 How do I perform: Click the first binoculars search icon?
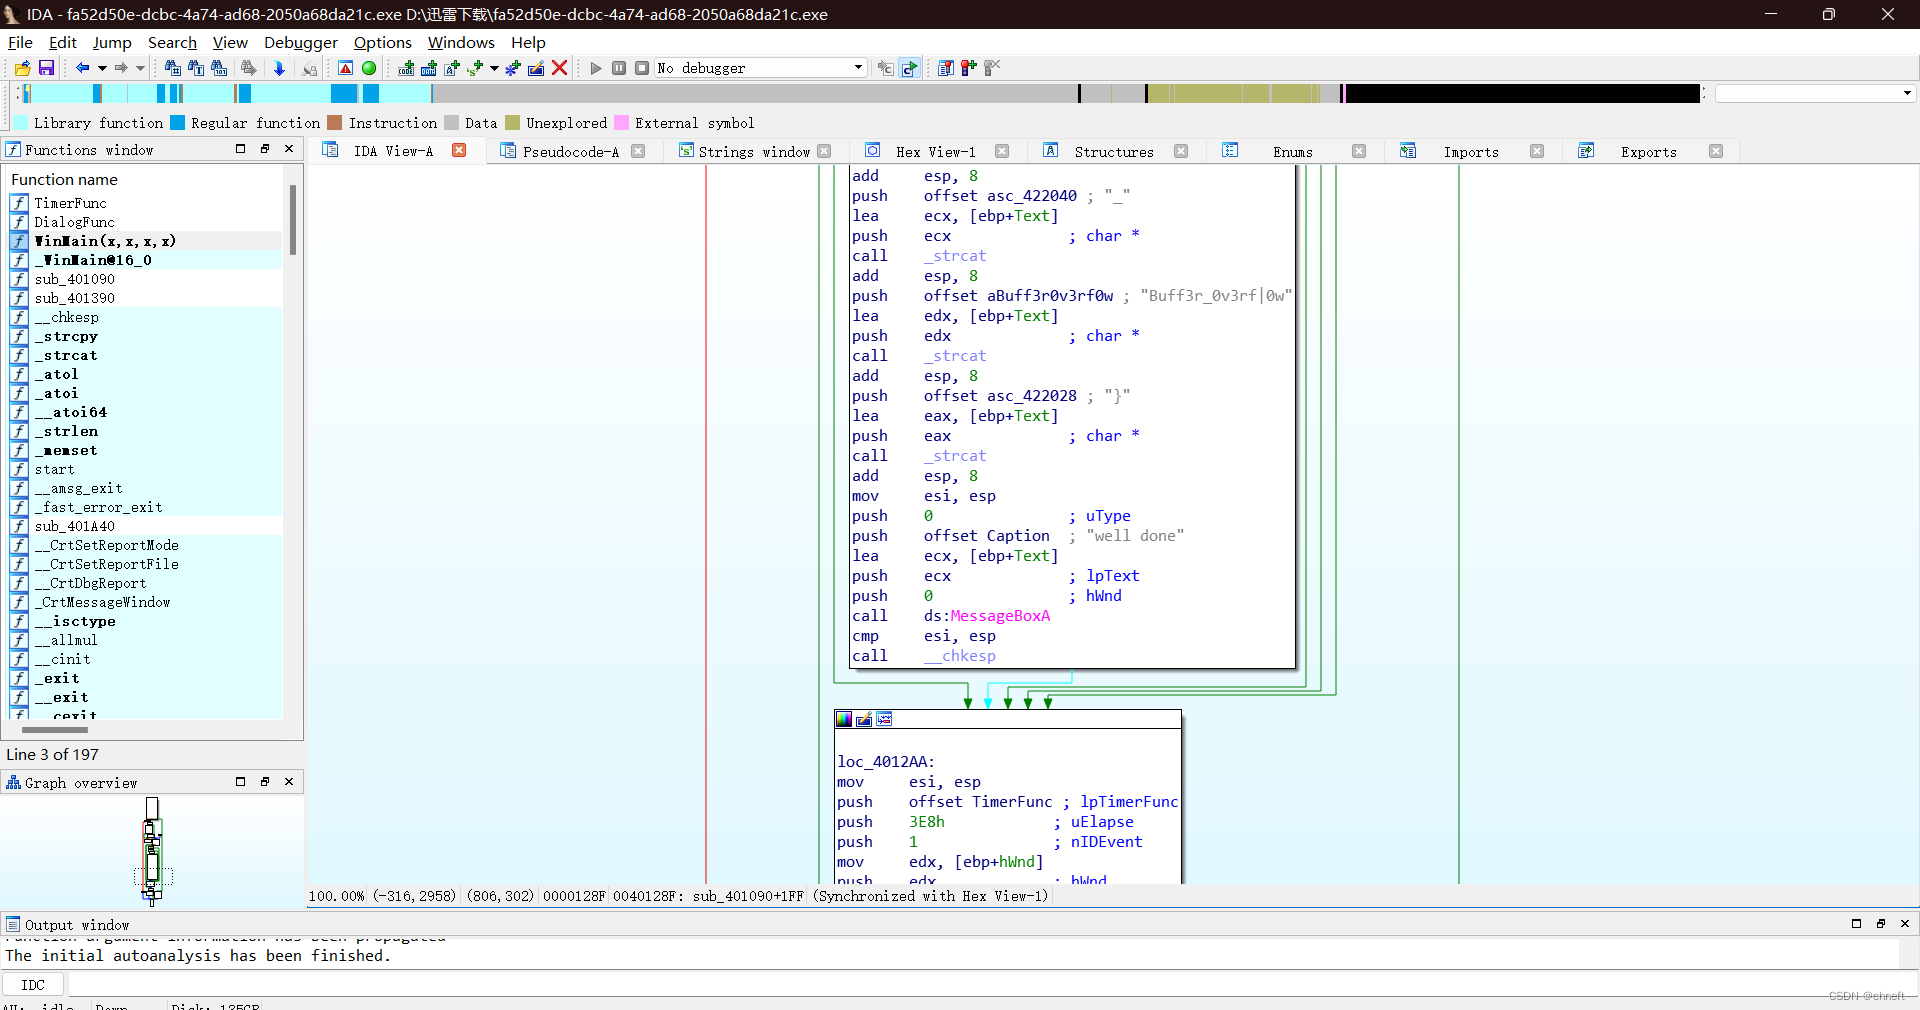(172, 68)
